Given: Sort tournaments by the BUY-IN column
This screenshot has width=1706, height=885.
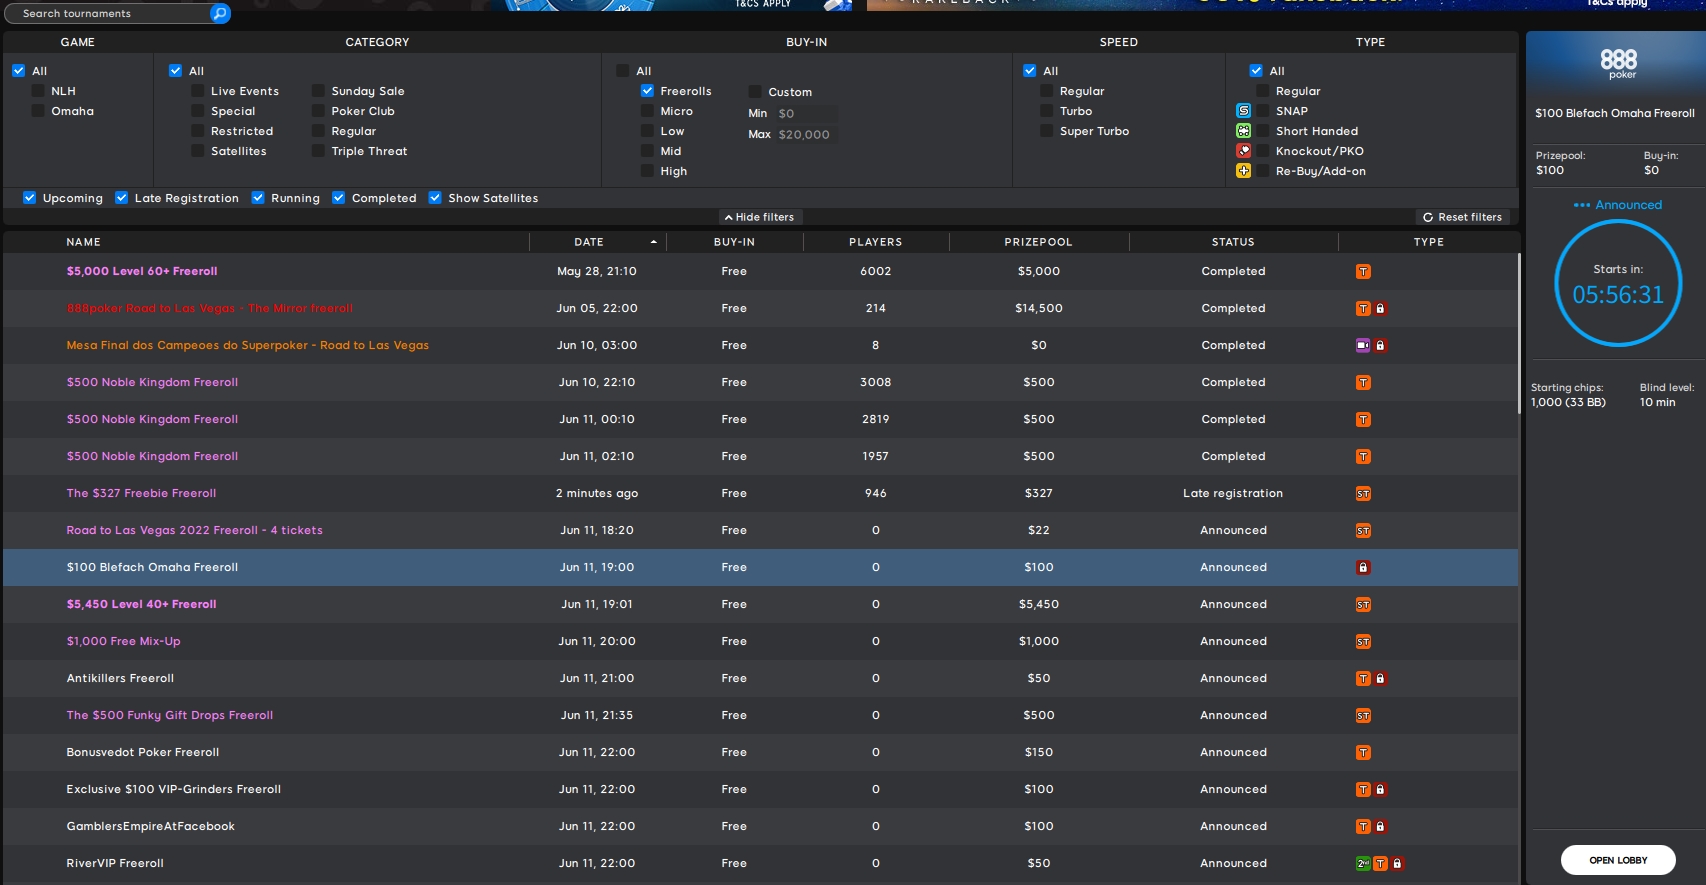Looking at the screenshot, I should click(734, 242).
